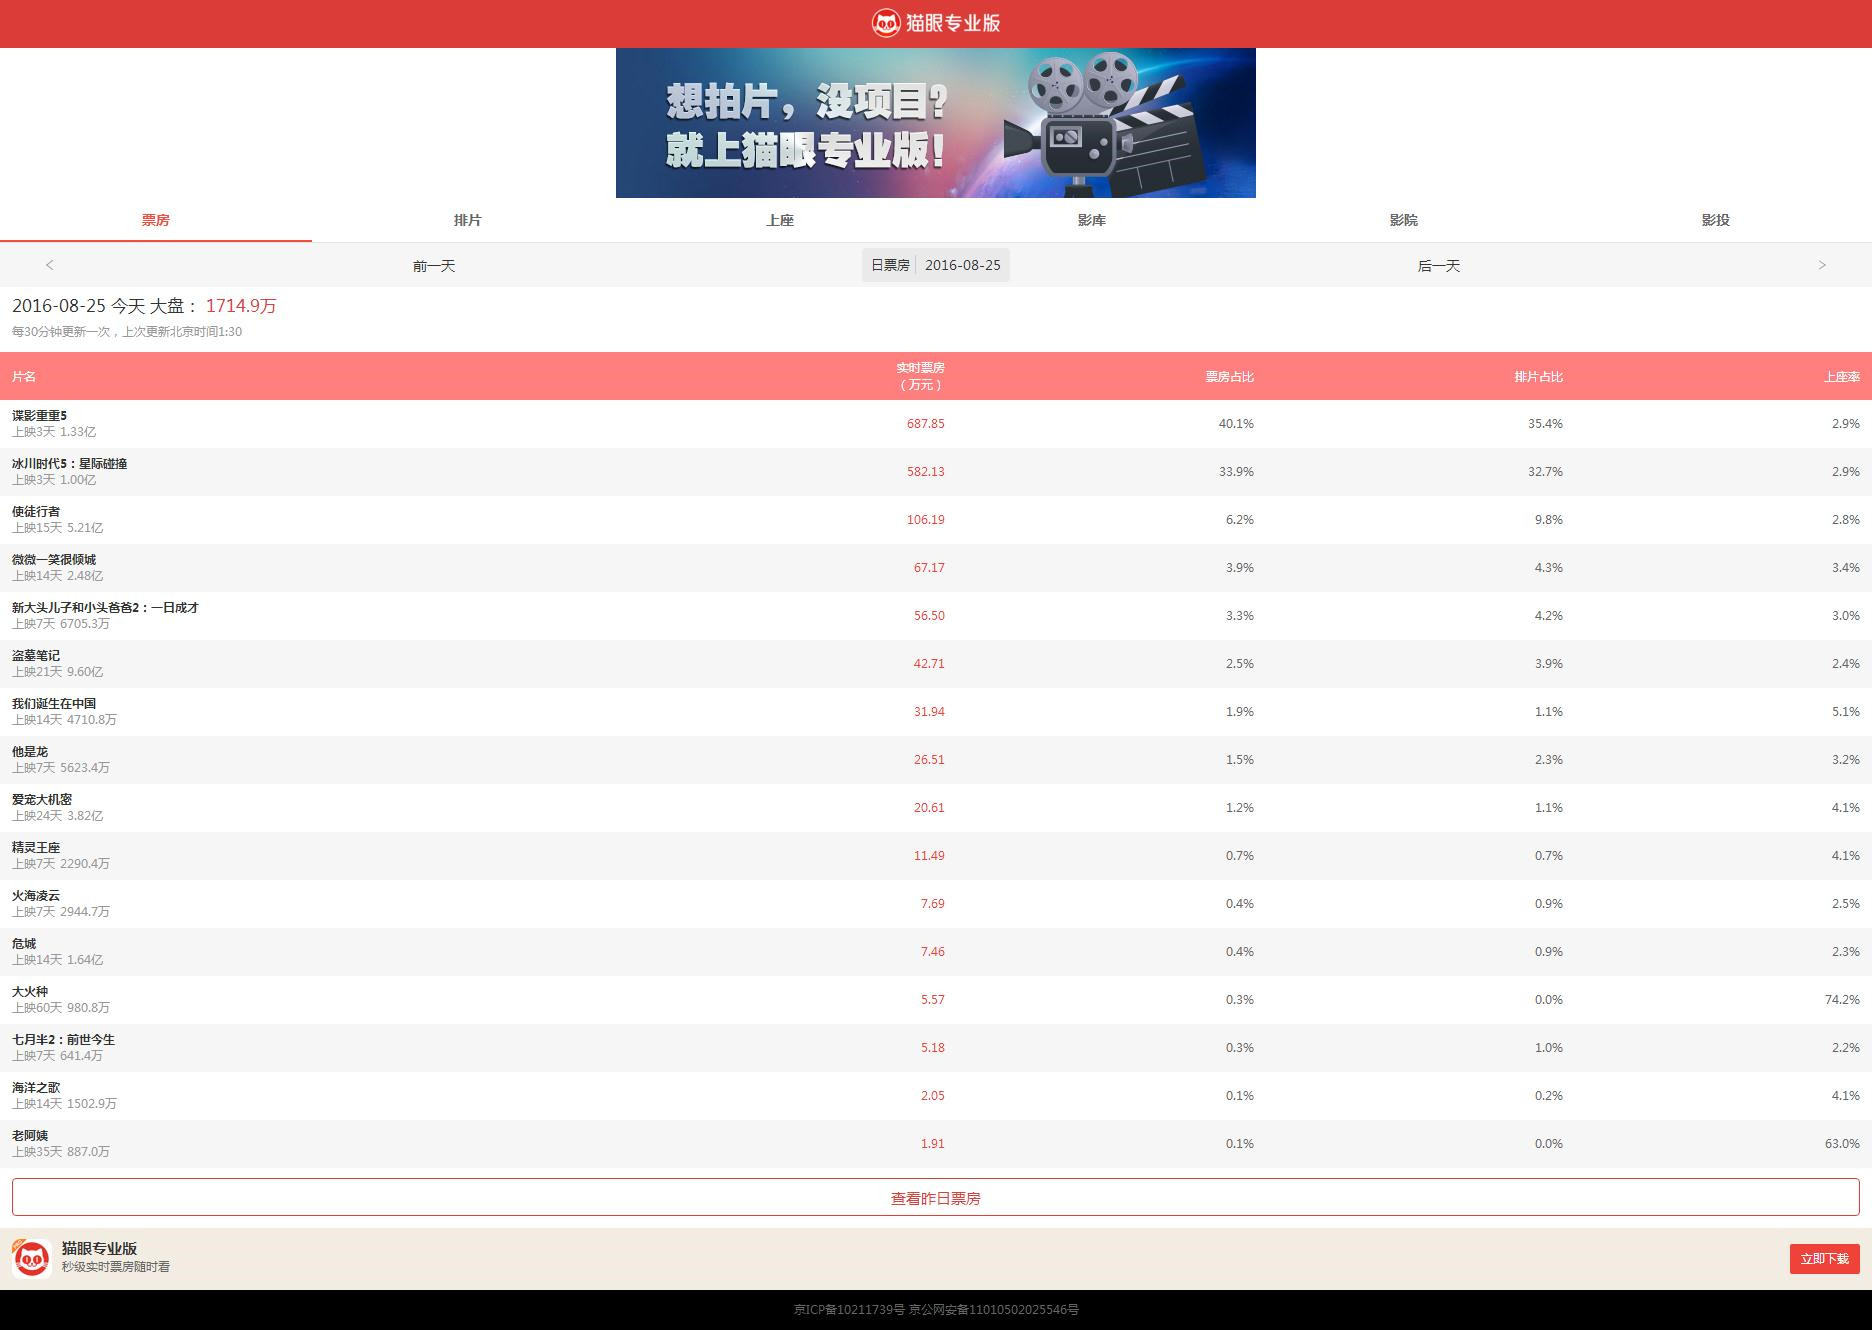Screen dimensions: 1872x1330
Task: Click the 实时票房 column header
Action: 920,376
